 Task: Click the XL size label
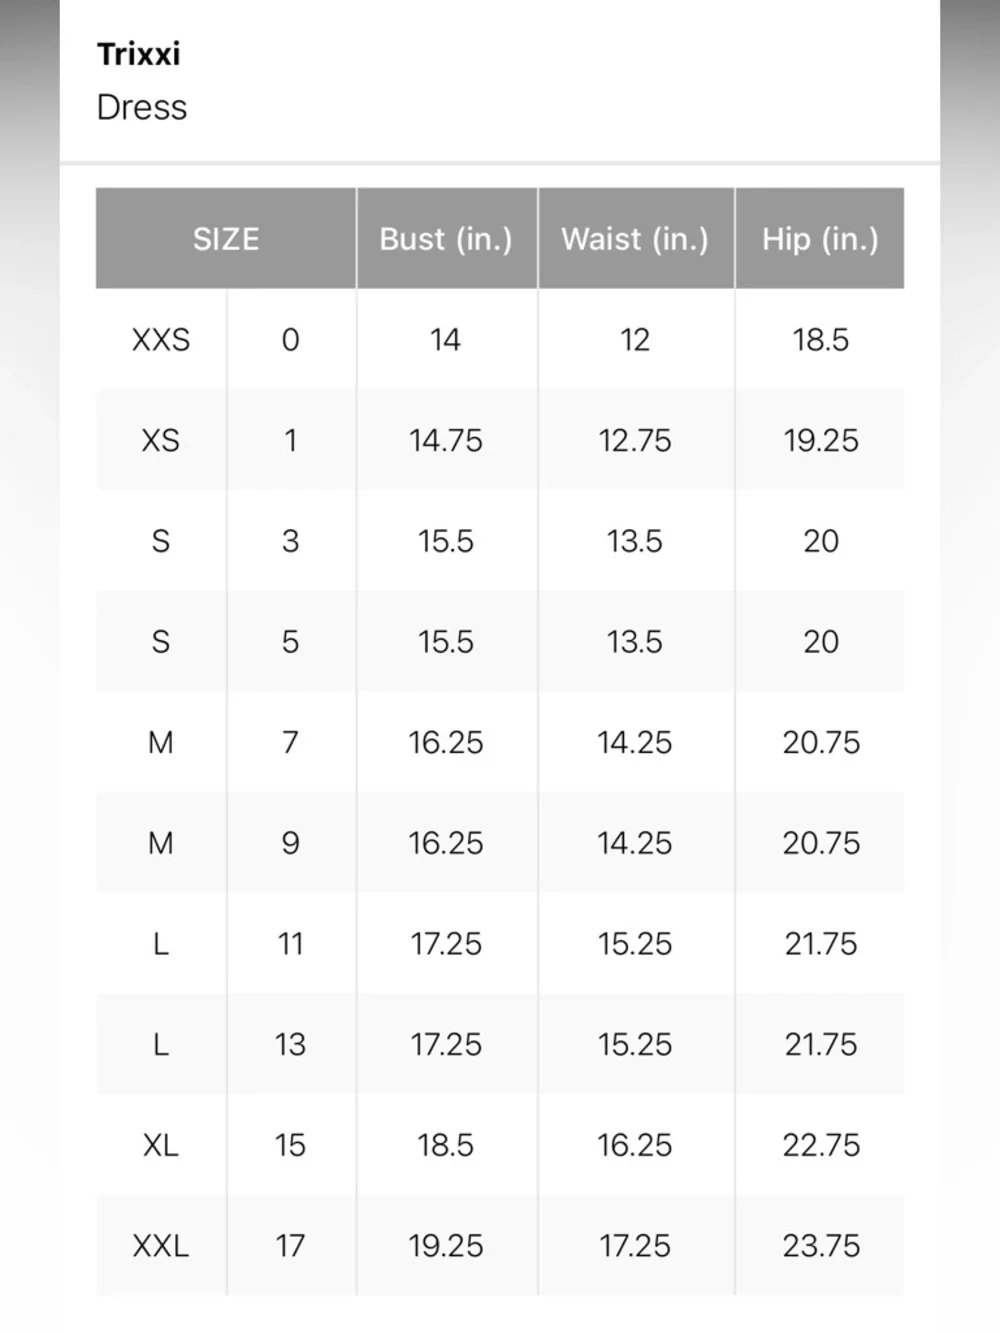click(161, 1145)
